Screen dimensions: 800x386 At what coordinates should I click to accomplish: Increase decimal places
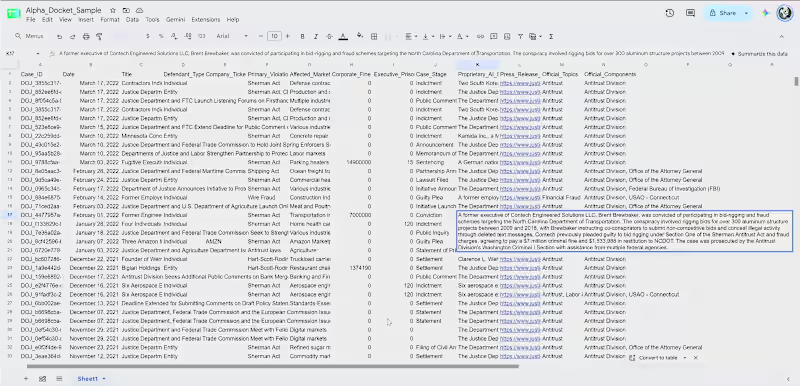(x=188, y=37)
